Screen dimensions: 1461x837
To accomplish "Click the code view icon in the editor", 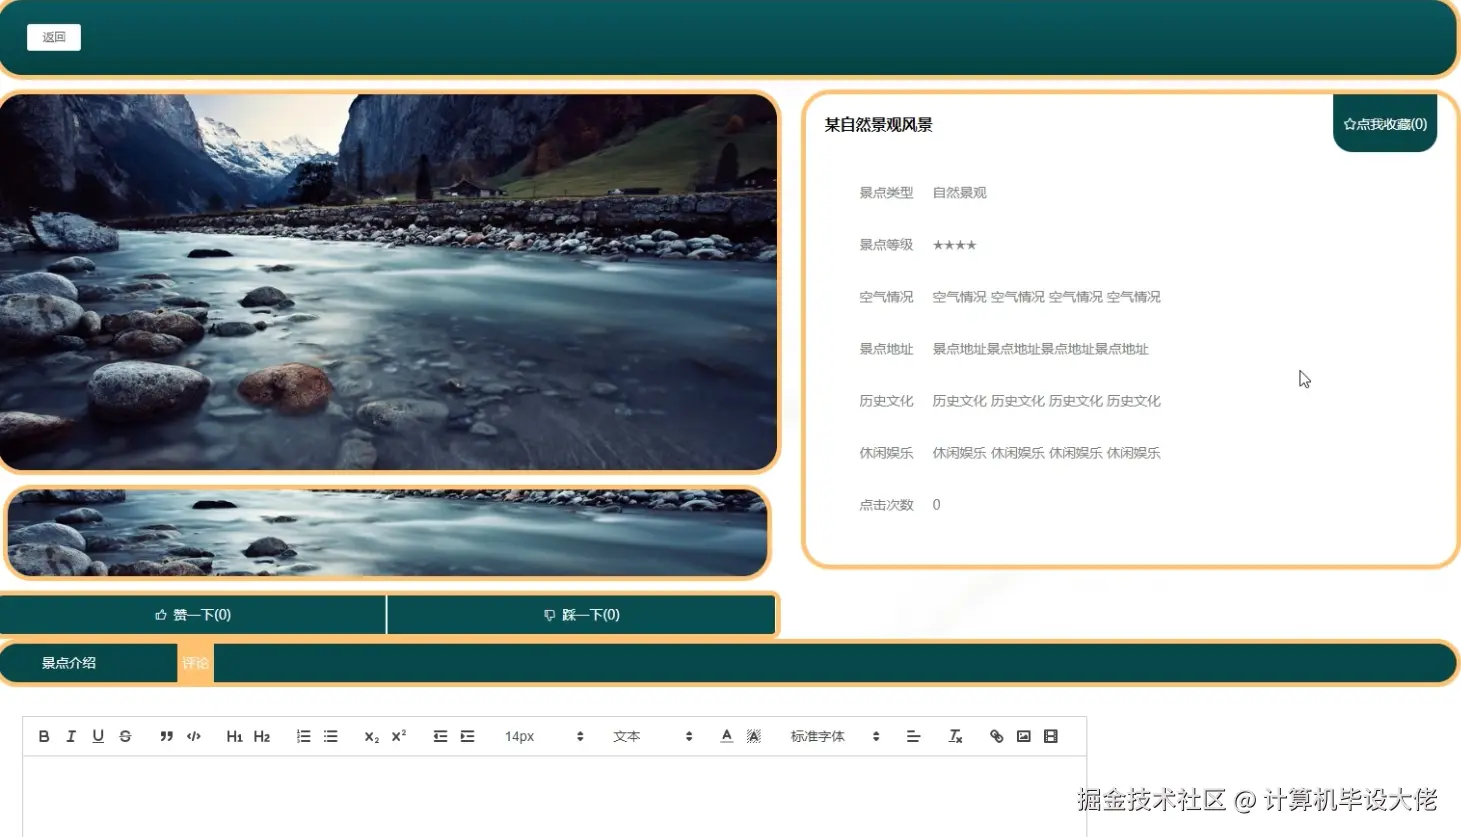I will [x=194, y=736].
